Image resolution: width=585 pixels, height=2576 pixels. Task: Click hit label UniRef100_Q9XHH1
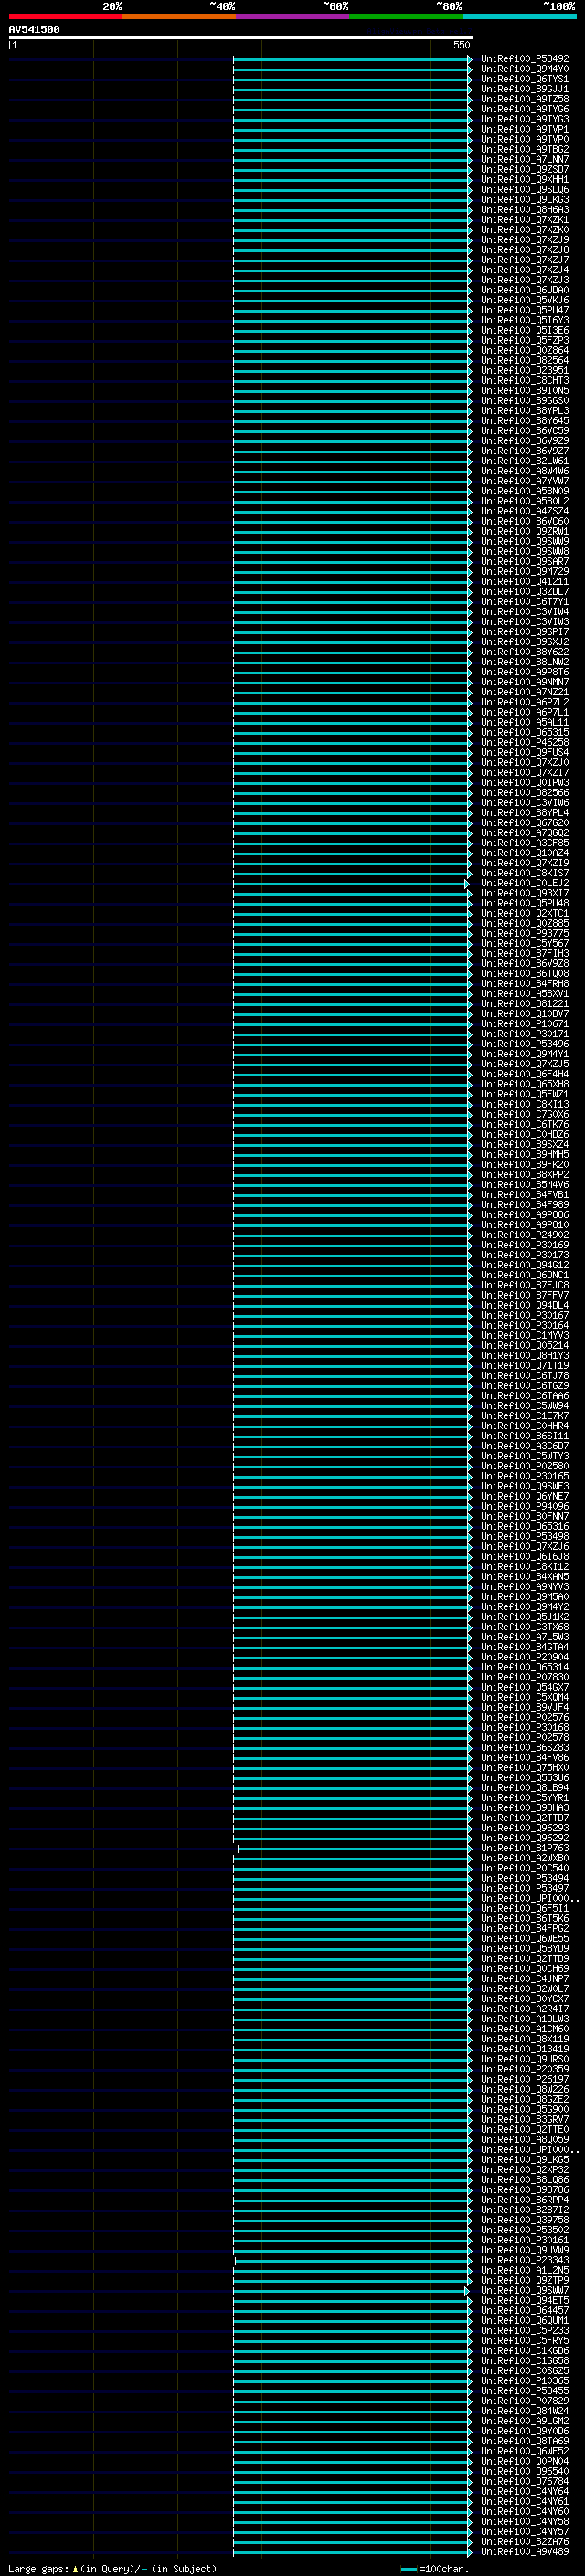coord(524,180)
